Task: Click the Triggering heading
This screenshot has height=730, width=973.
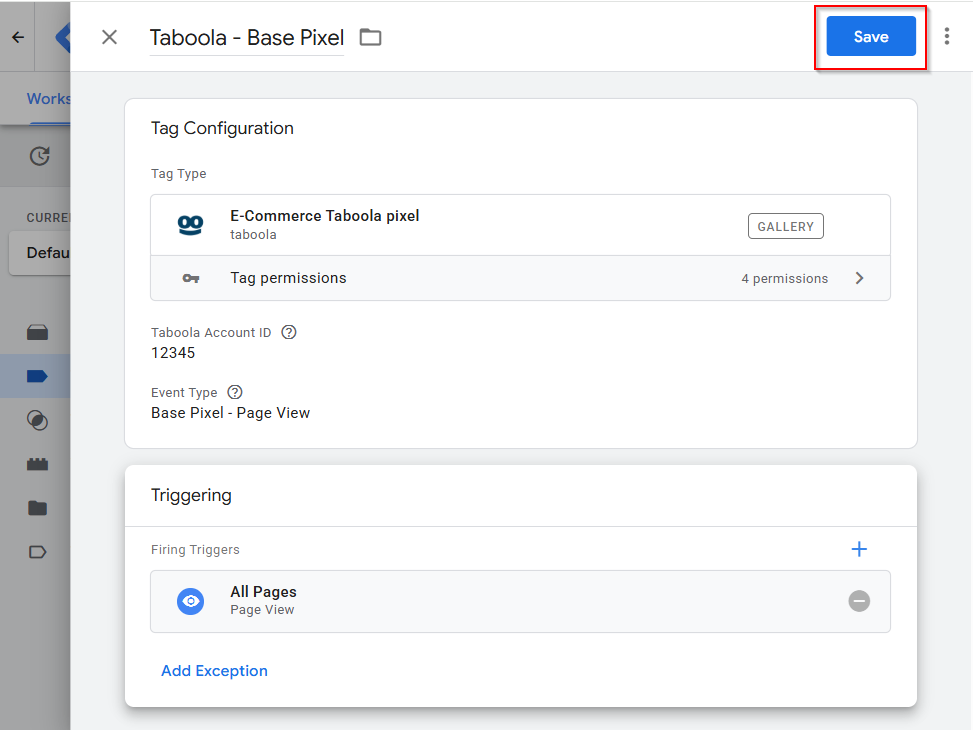Action: coord(191,495)
